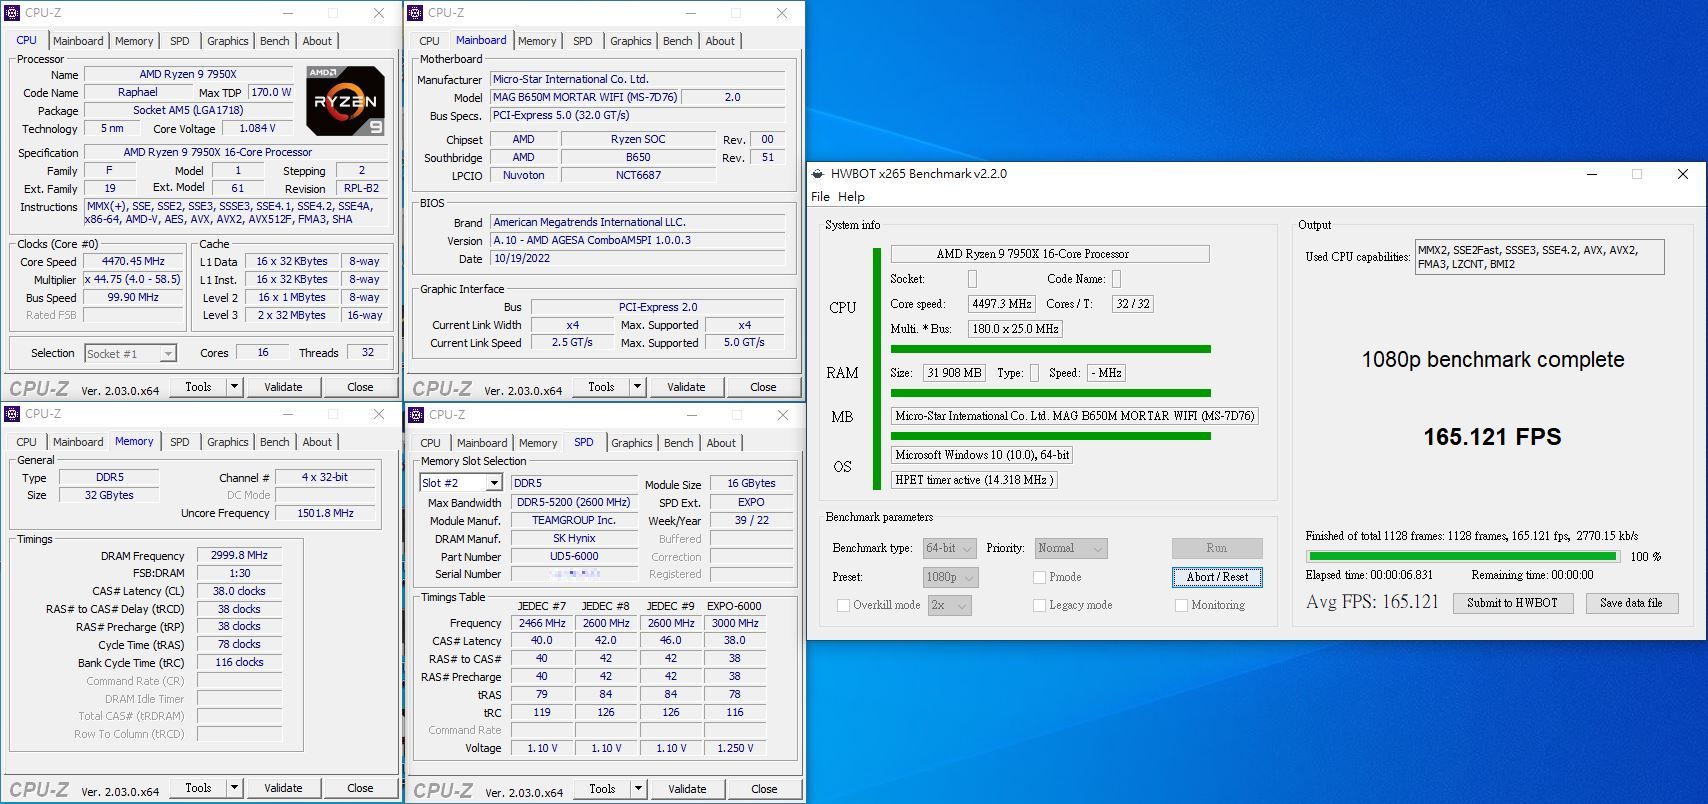The height and width of the screenshot is (804, 1708).
Task: Click Validate in Mainboard window
Action: pyautogui.click(x=686, y=387)
